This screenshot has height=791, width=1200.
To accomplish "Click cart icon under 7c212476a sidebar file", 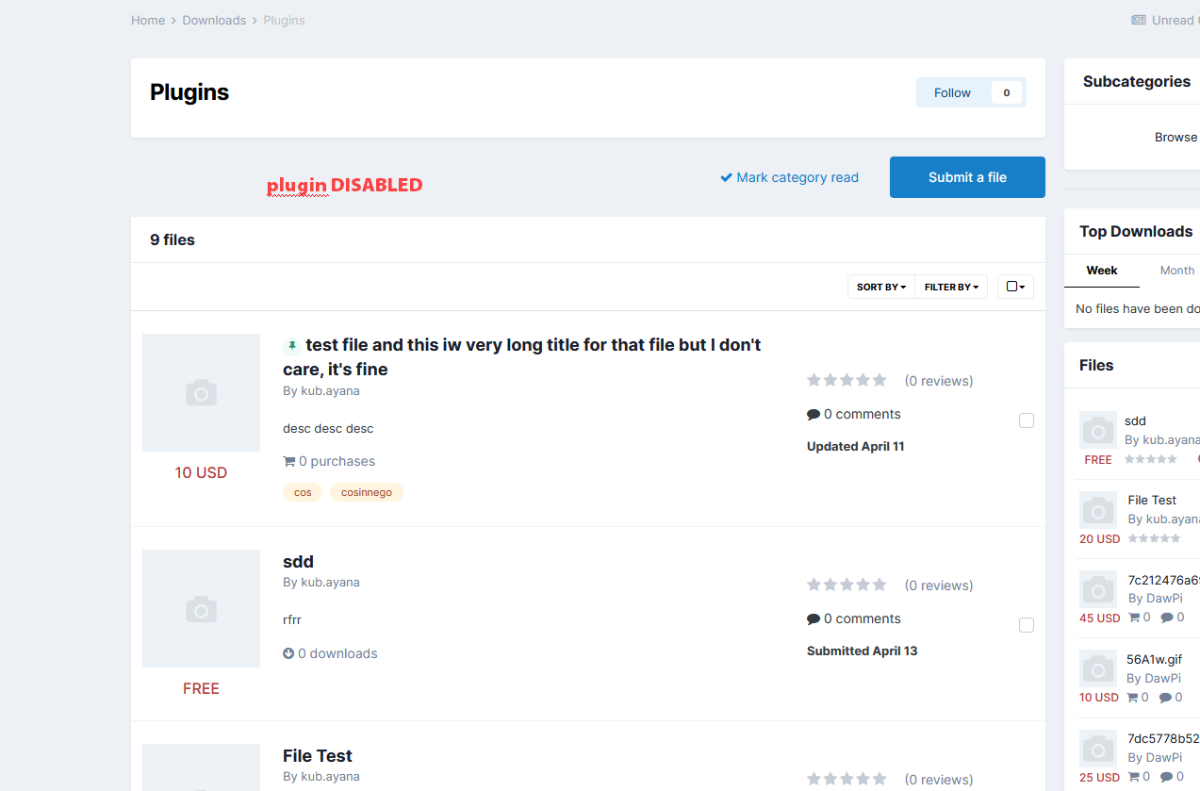I will coord(1134,618).
